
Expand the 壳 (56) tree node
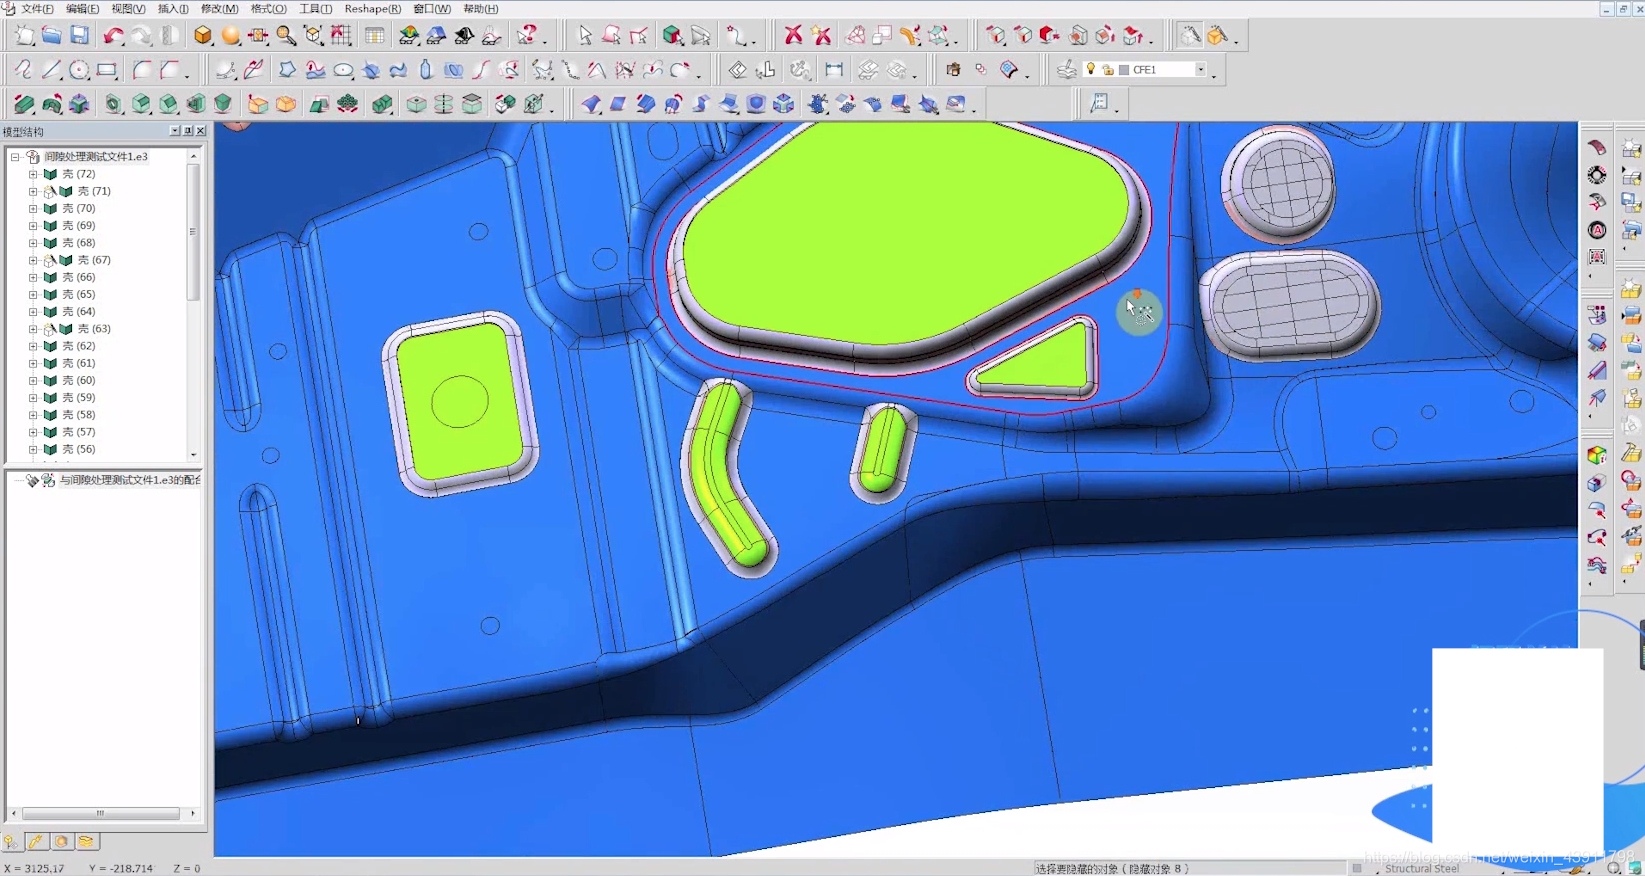coord(33,450)
